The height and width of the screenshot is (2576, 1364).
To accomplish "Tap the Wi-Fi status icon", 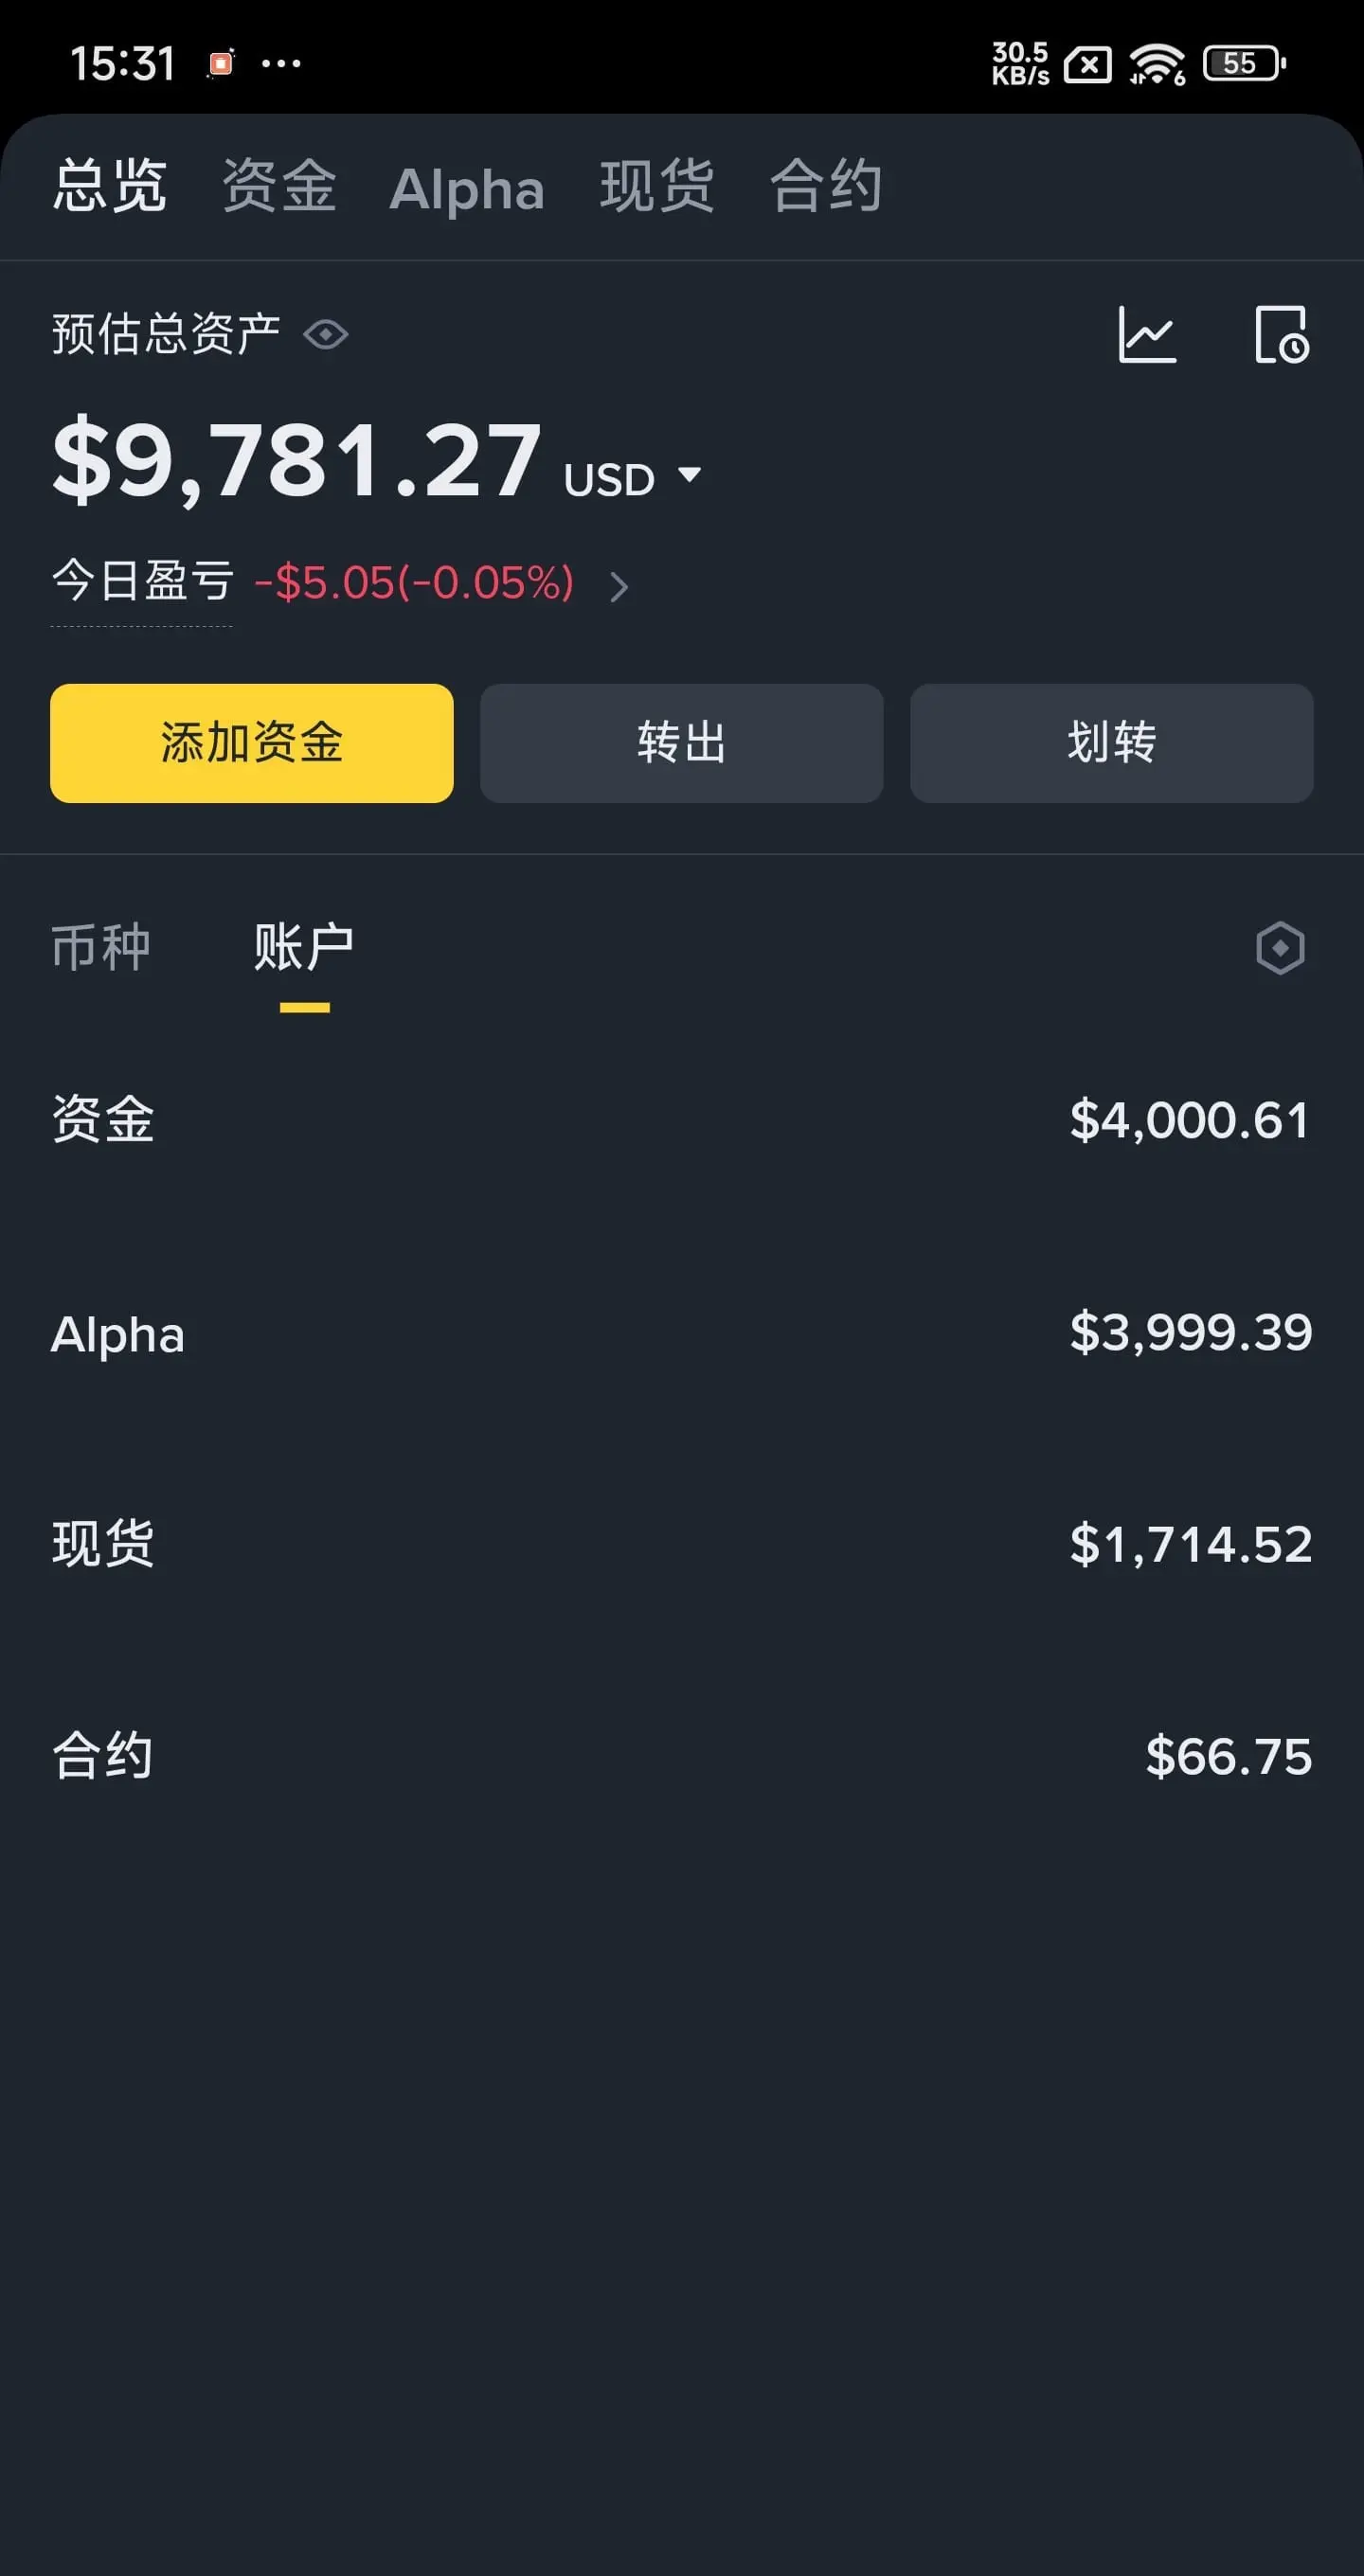I will tap(1156, 64).
